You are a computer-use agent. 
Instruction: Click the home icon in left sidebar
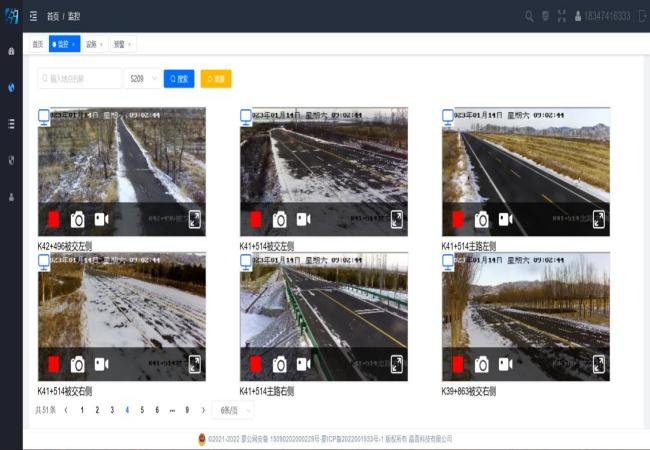pos(11,50)
